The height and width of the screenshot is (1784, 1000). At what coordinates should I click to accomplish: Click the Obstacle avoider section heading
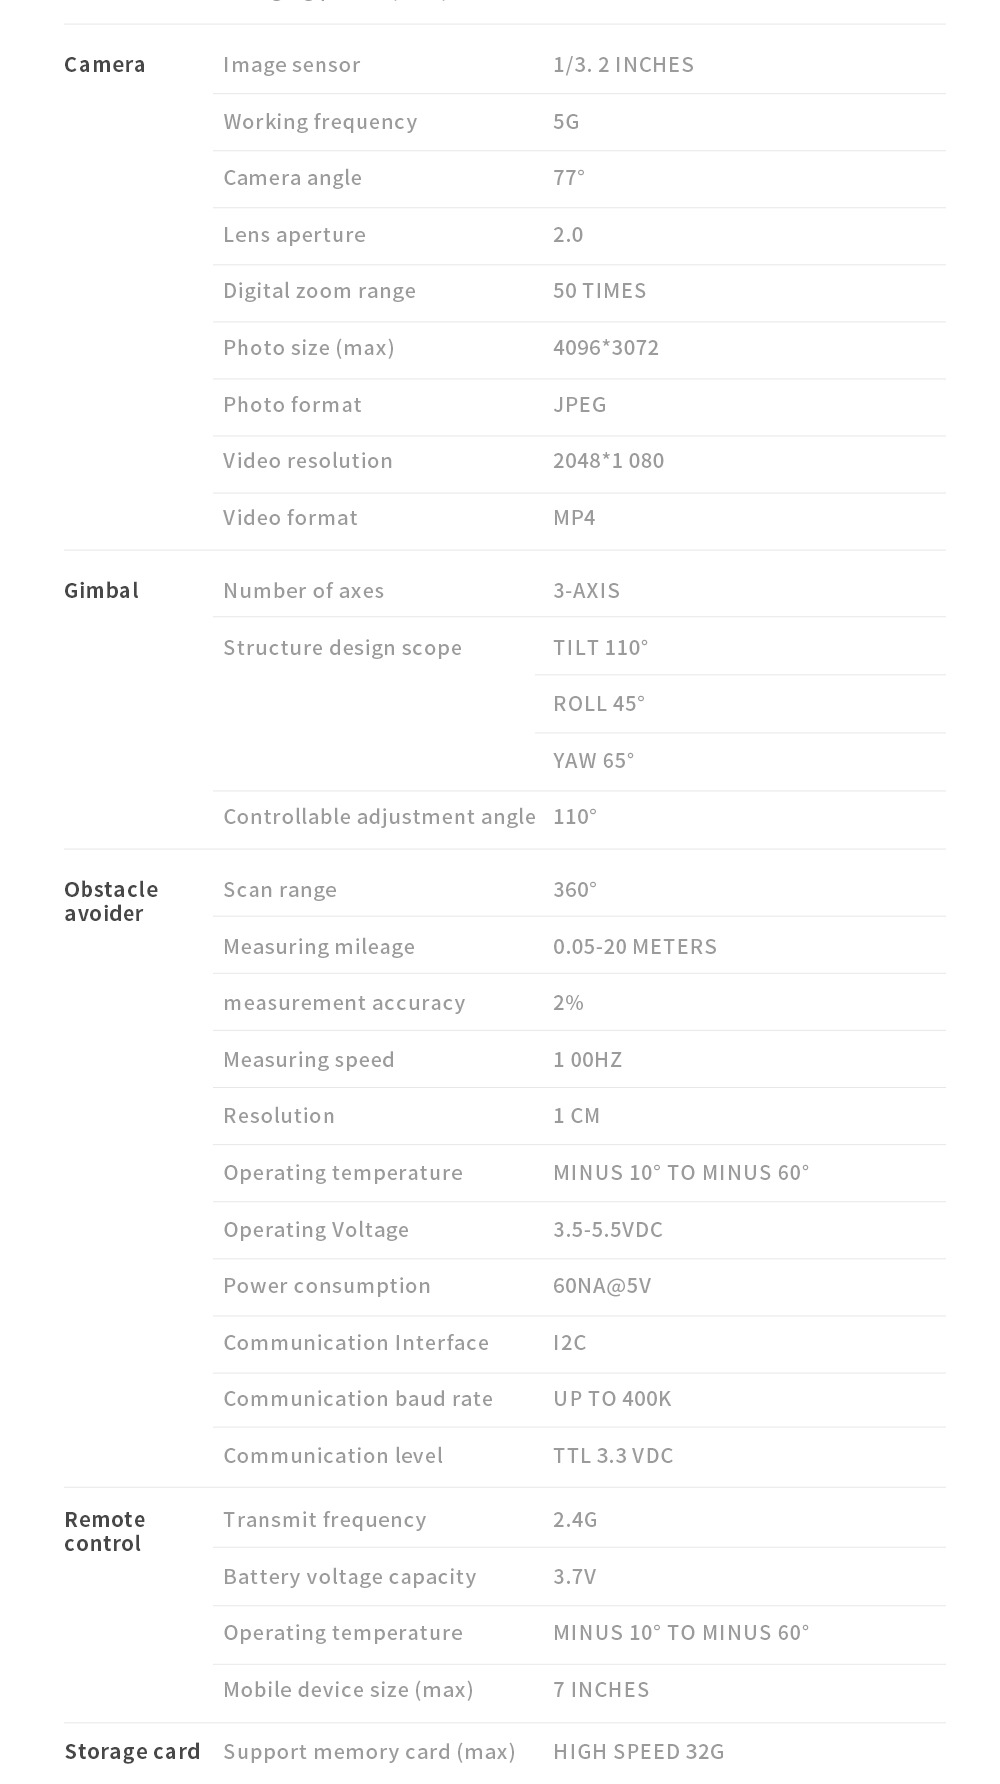pos(111,901)
